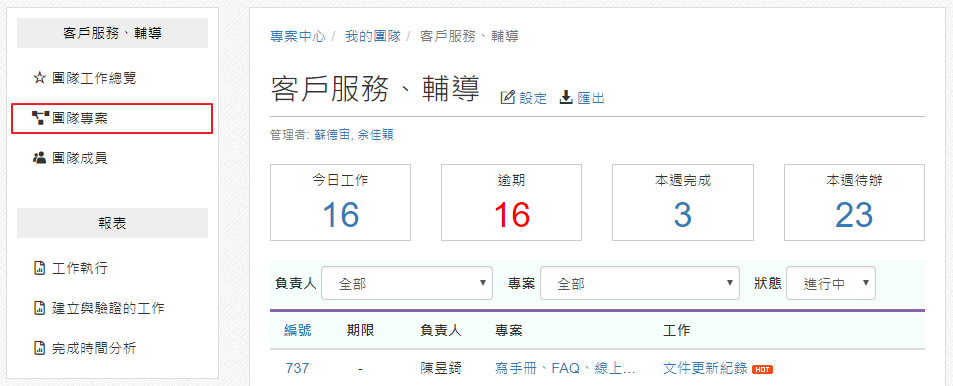Click the 我的團隊 breadcrumb link

pos(373,36)
